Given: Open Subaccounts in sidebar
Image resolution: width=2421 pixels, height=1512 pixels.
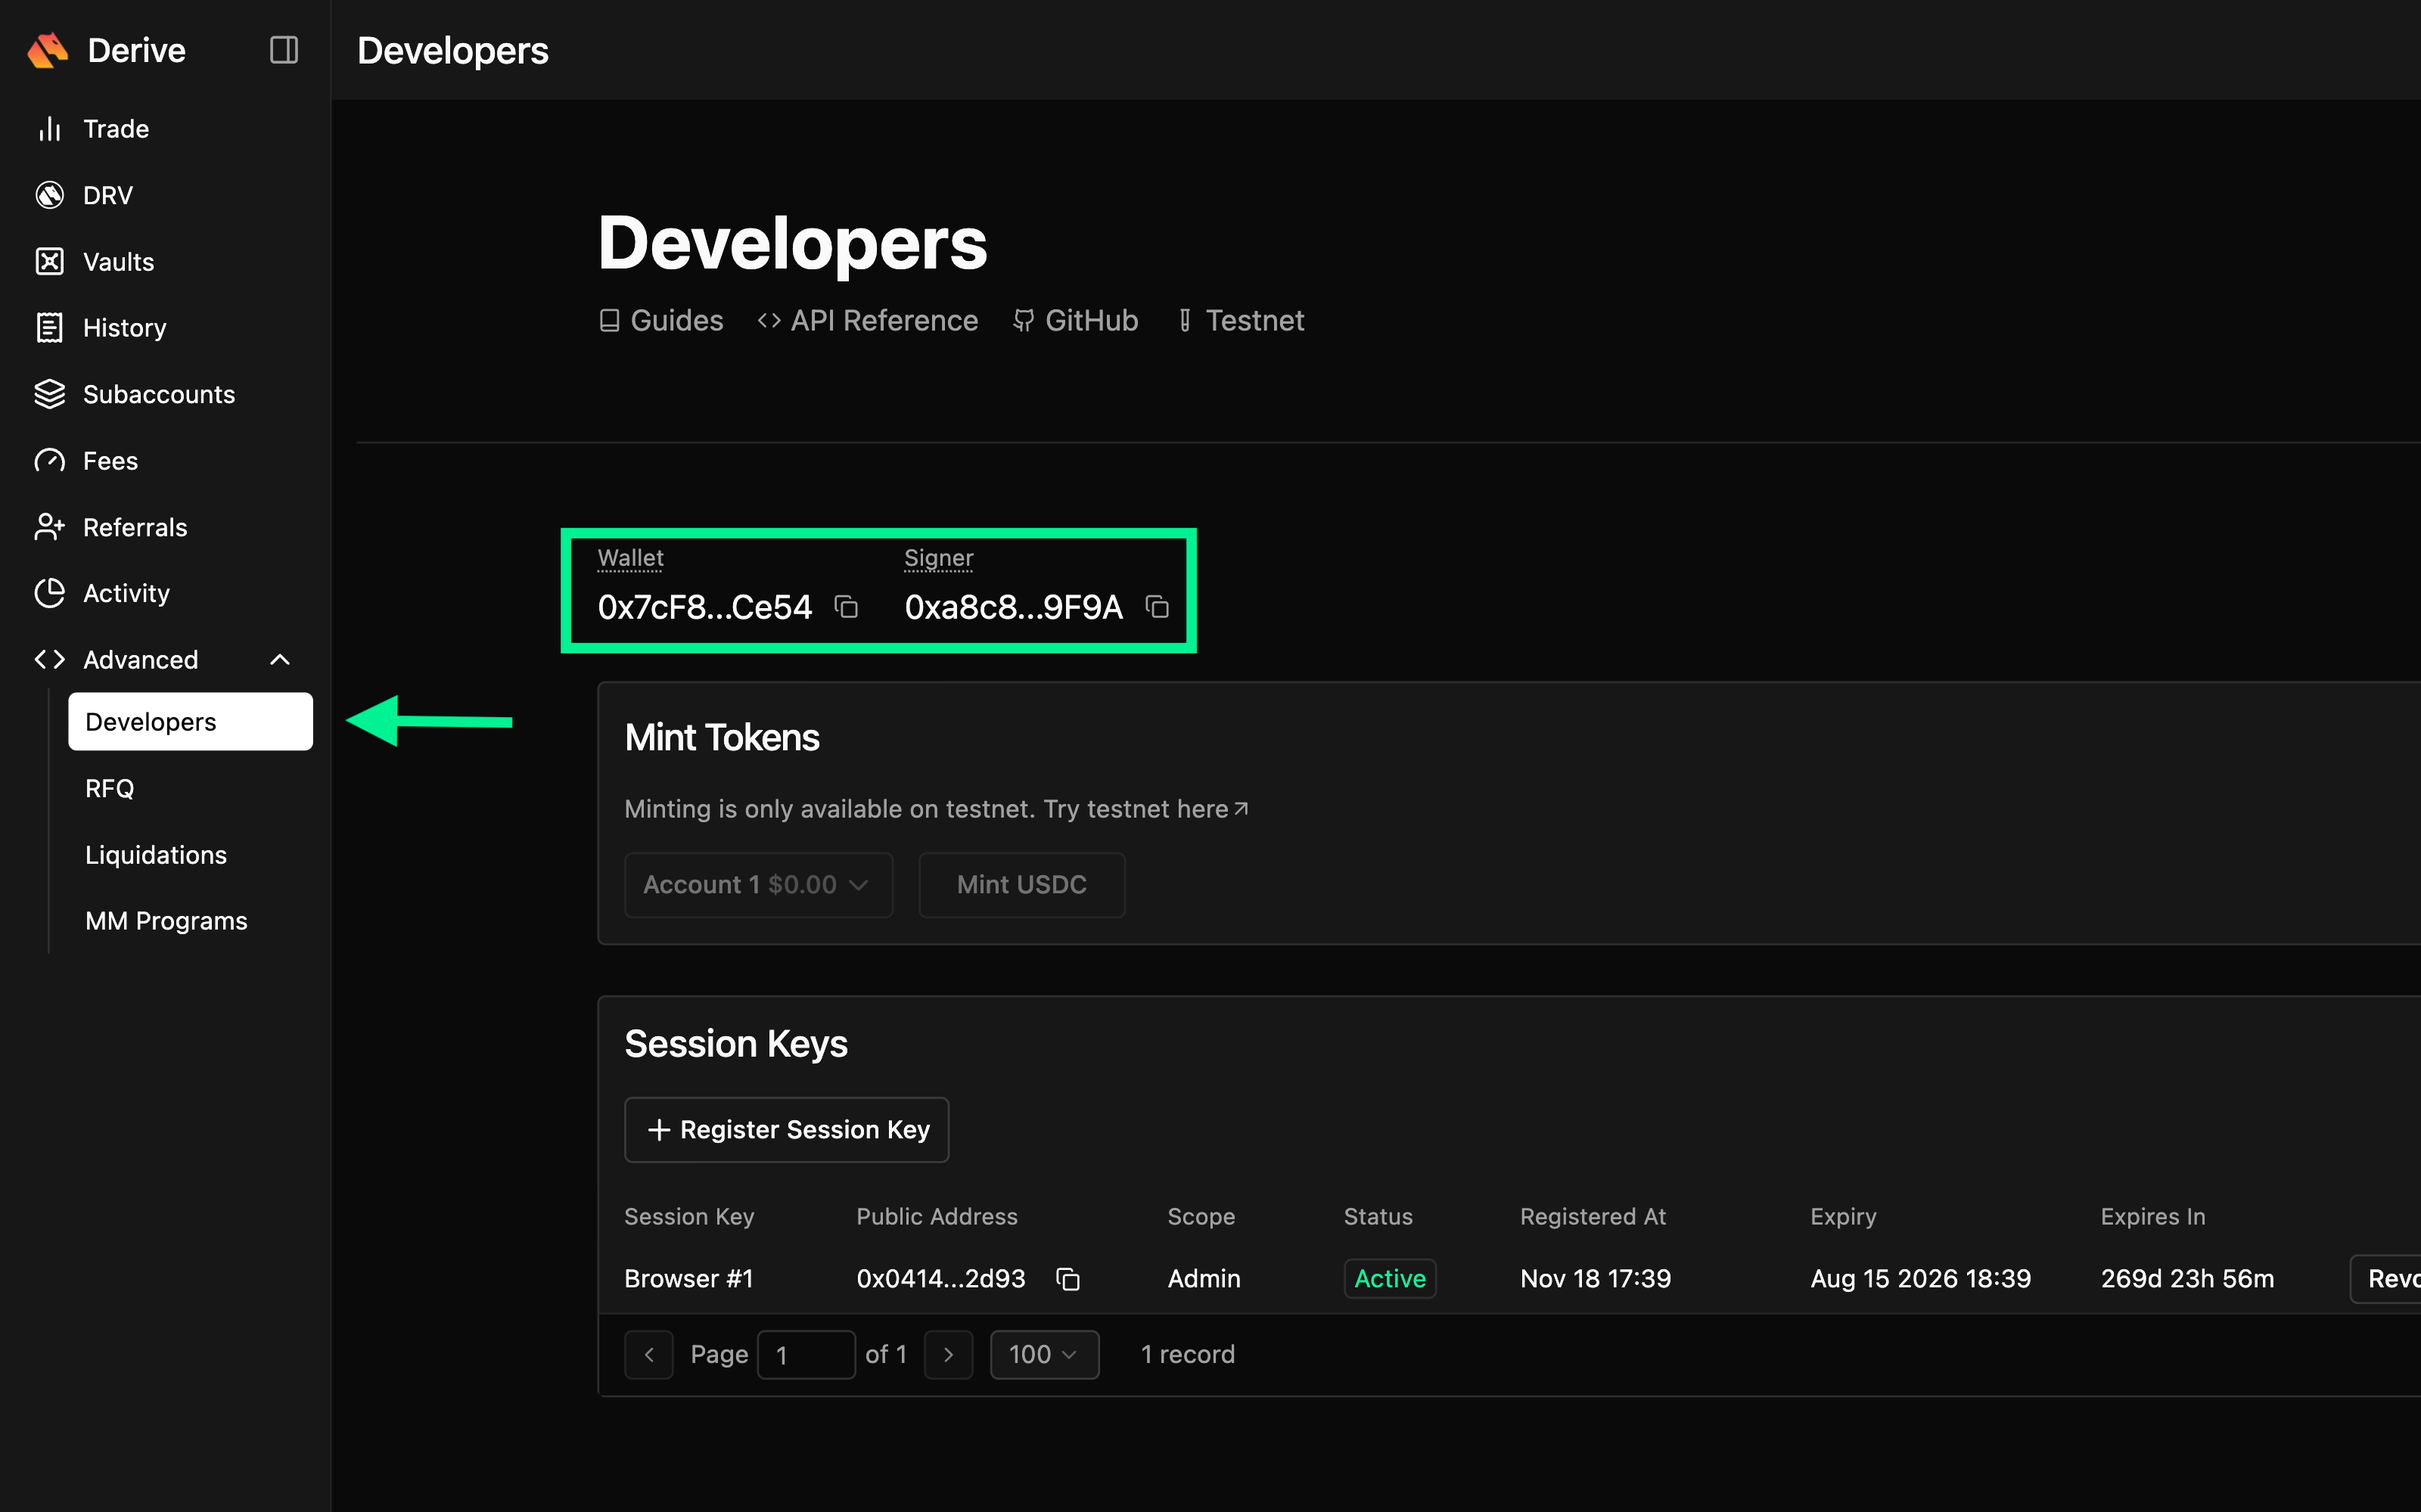Looking at the screenshot, I should click(158, 394).
